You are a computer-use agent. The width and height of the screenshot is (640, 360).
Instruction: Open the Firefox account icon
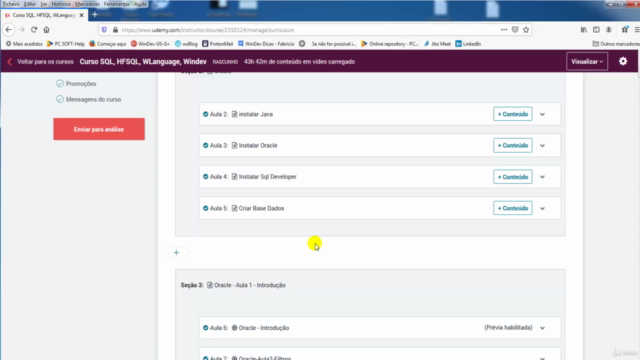pyautogui.click(x=609, y=29)
